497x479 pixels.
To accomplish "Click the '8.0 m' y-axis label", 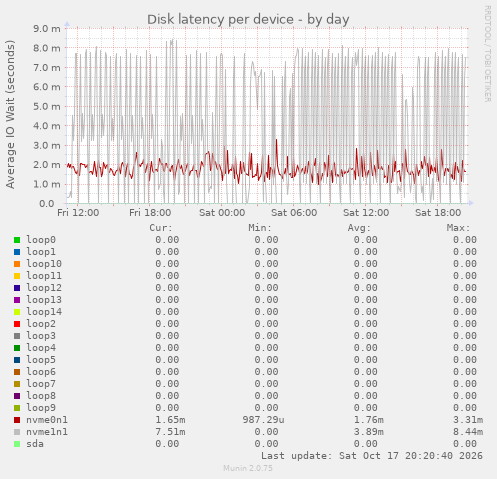I will [47, 48].
